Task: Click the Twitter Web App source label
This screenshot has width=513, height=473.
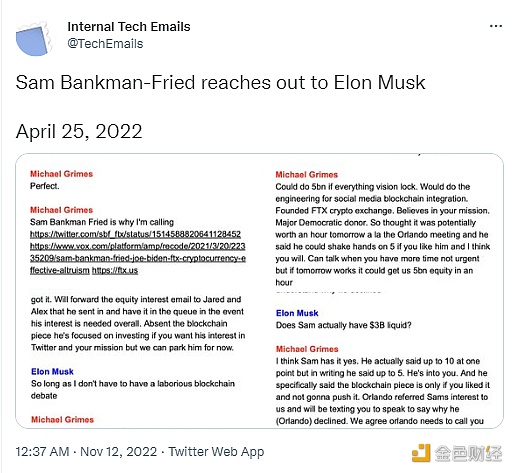Action: click(x=216, y=452)
